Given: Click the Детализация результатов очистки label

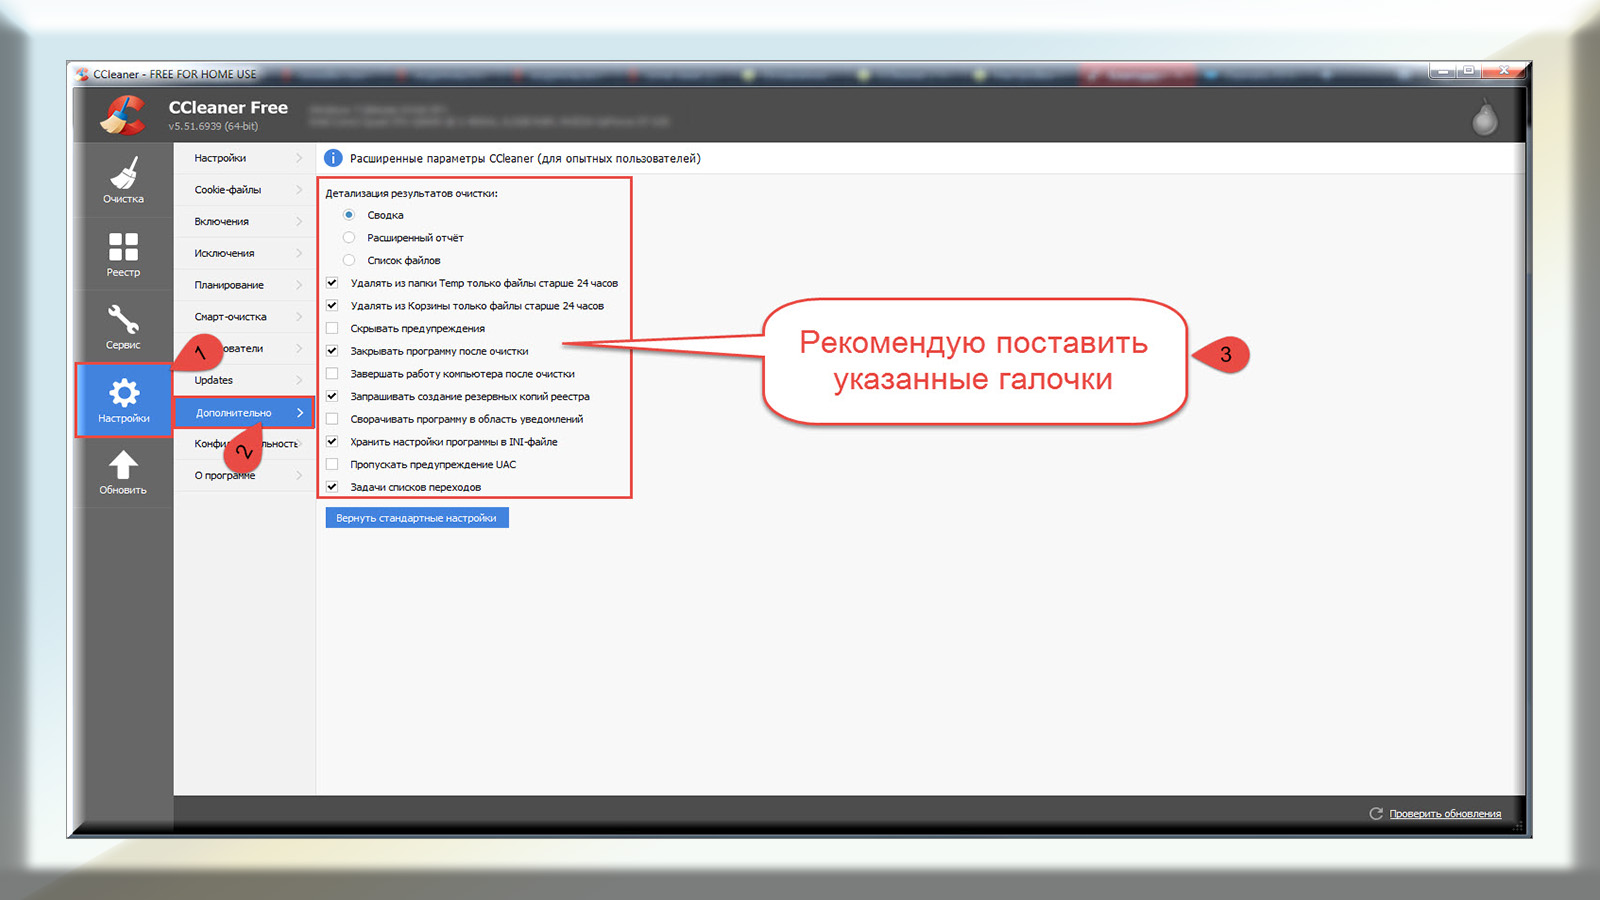Looking at the screenshot, I should (411, 193).
